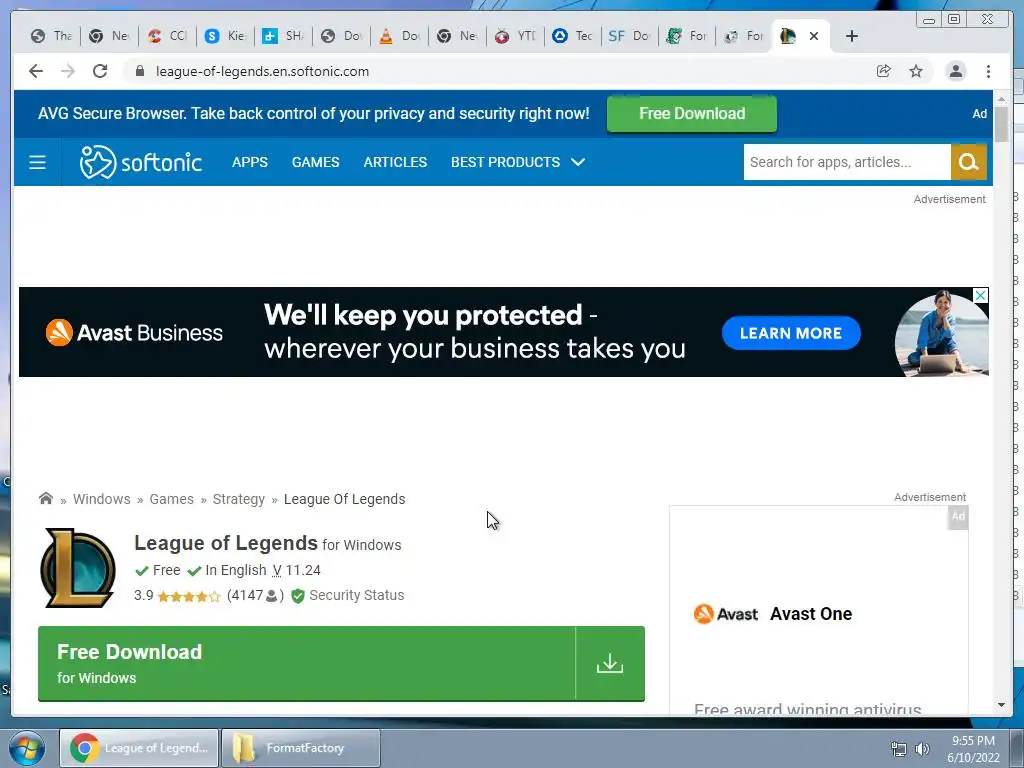Open the Apps menu in Softonic
Image resolution: width=1024 pixels, height=768 pixels.
[250, 162]
